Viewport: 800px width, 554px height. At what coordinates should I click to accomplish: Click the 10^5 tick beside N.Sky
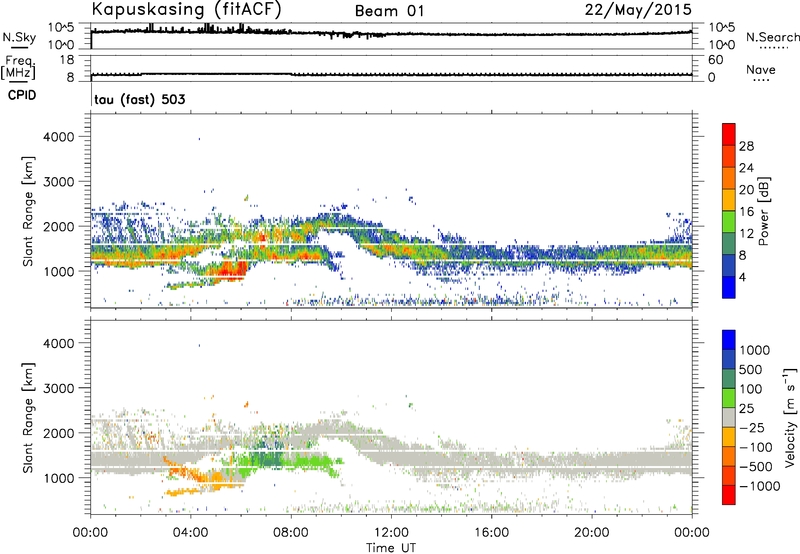tap(61, 28)
